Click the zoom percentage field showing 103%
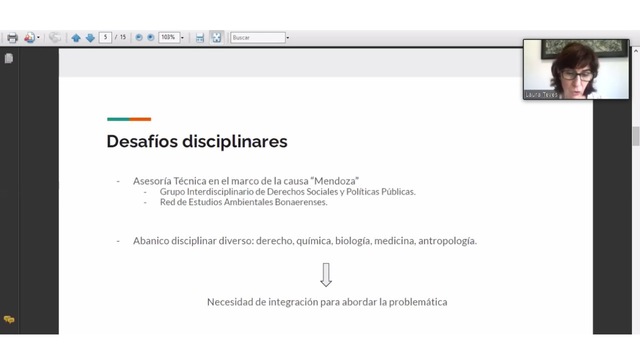Image resolution: width=640 pixels, height=360 pixels. [x=169, y=38]
